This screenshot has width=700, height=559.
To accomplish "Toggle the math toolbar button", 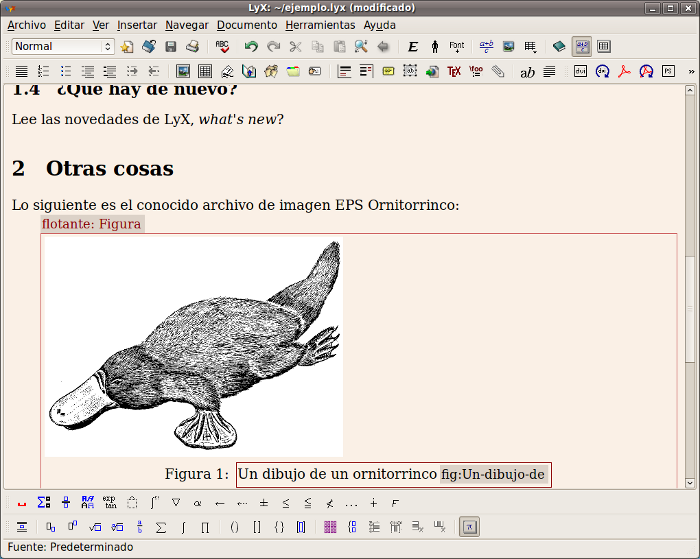I will click(582, 46).
